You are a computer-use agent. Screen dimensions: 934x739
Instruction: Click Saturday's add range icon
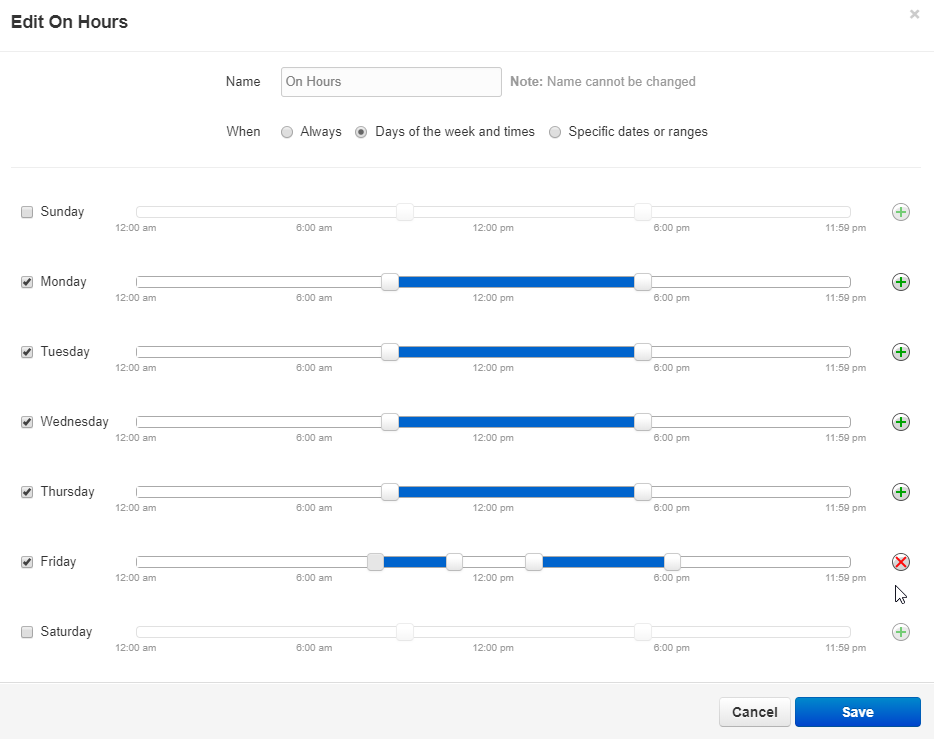pos(900,632)
